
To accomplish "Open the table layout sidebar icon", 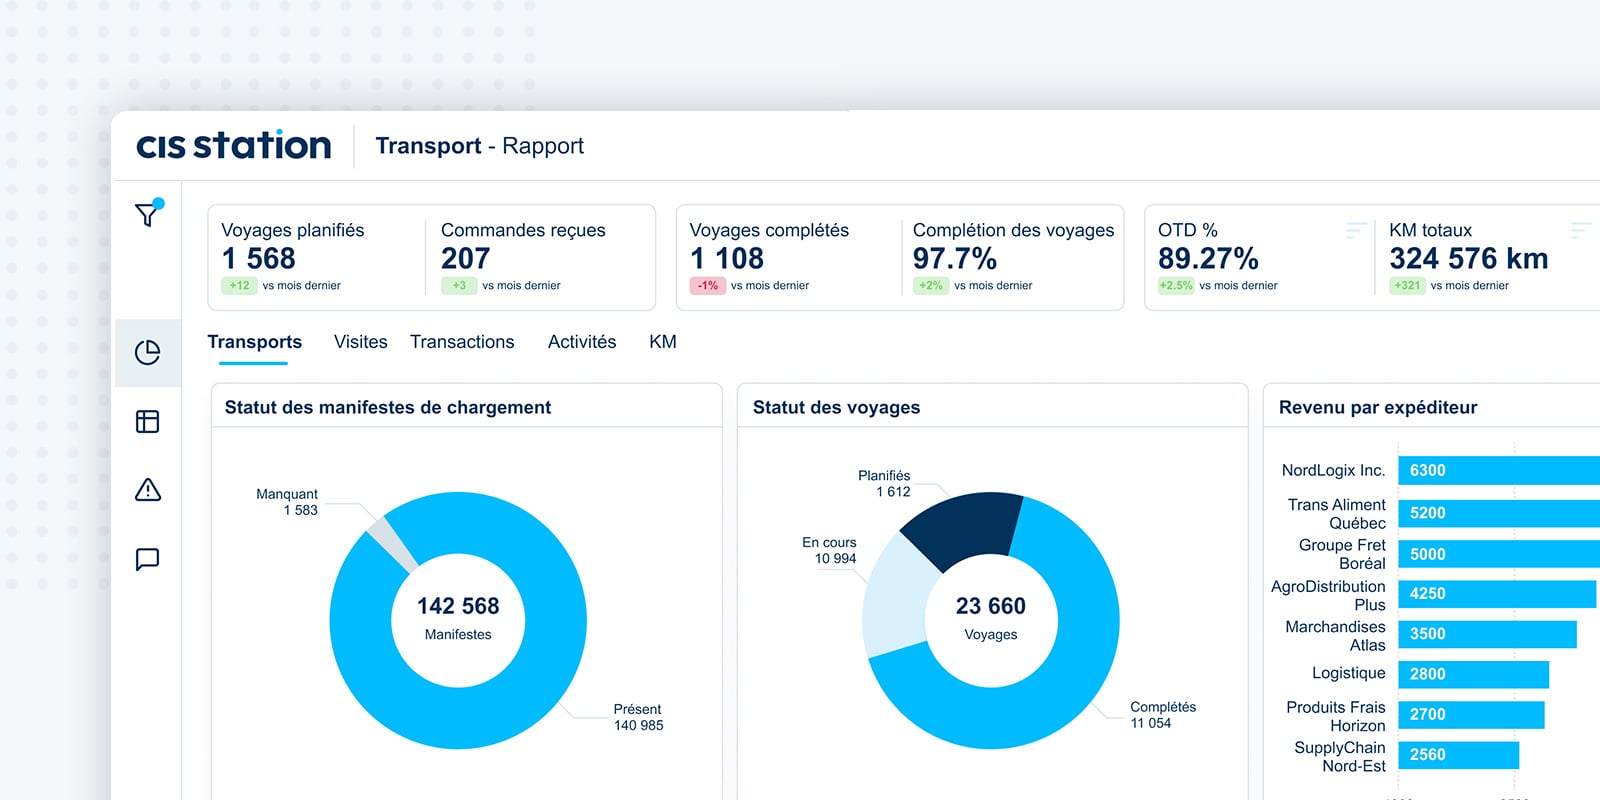I will (148, 422).
